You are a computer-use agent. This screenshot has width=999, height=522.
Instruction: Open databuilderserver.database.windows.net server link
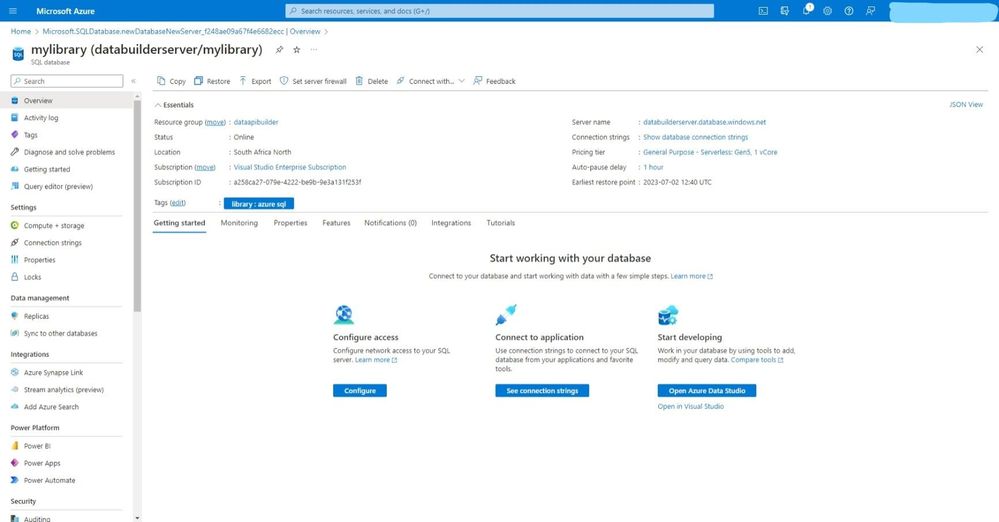pos(705,122)
